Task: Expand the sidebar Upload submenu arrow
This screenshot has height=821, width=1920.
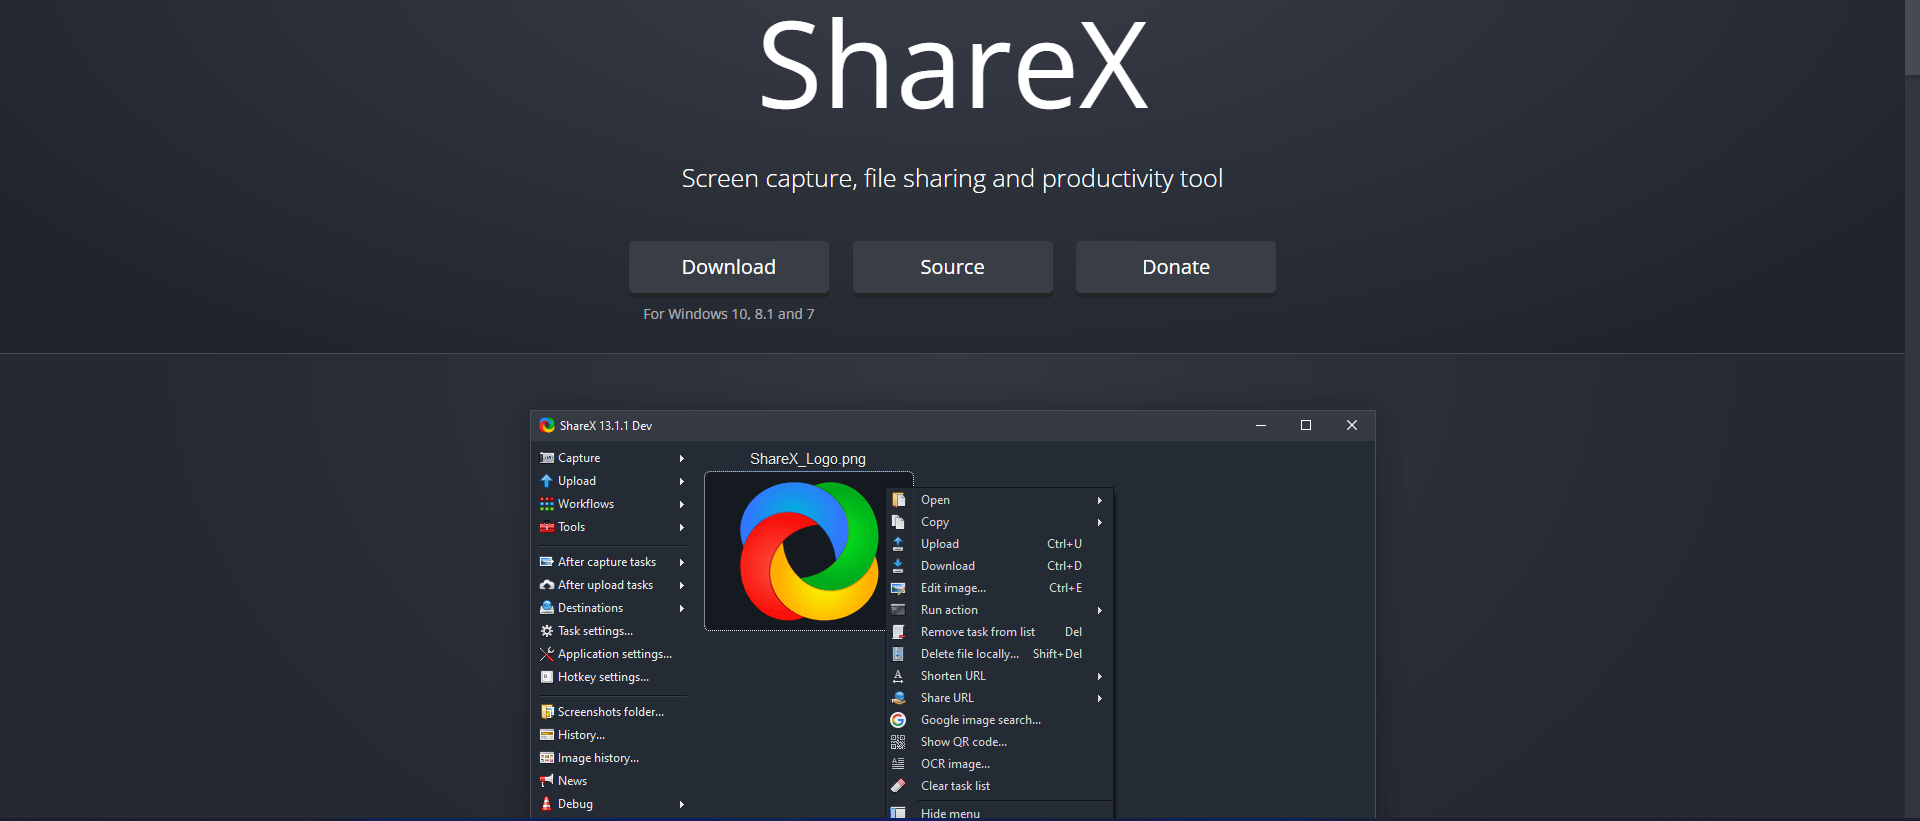Action: pyautogui.click(x=682, y=481)
